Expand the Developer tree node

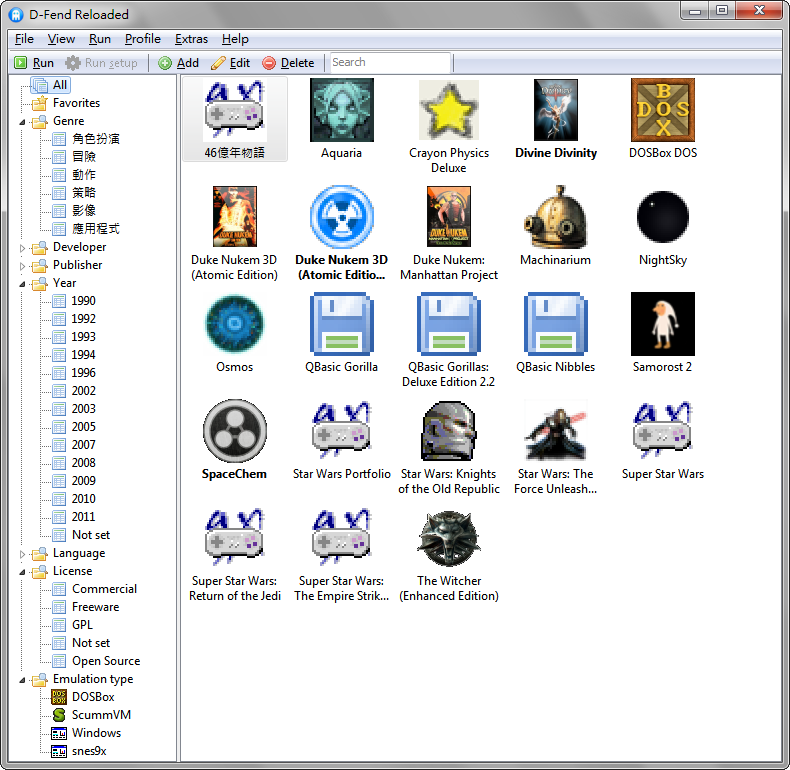(x=22, y=248)
